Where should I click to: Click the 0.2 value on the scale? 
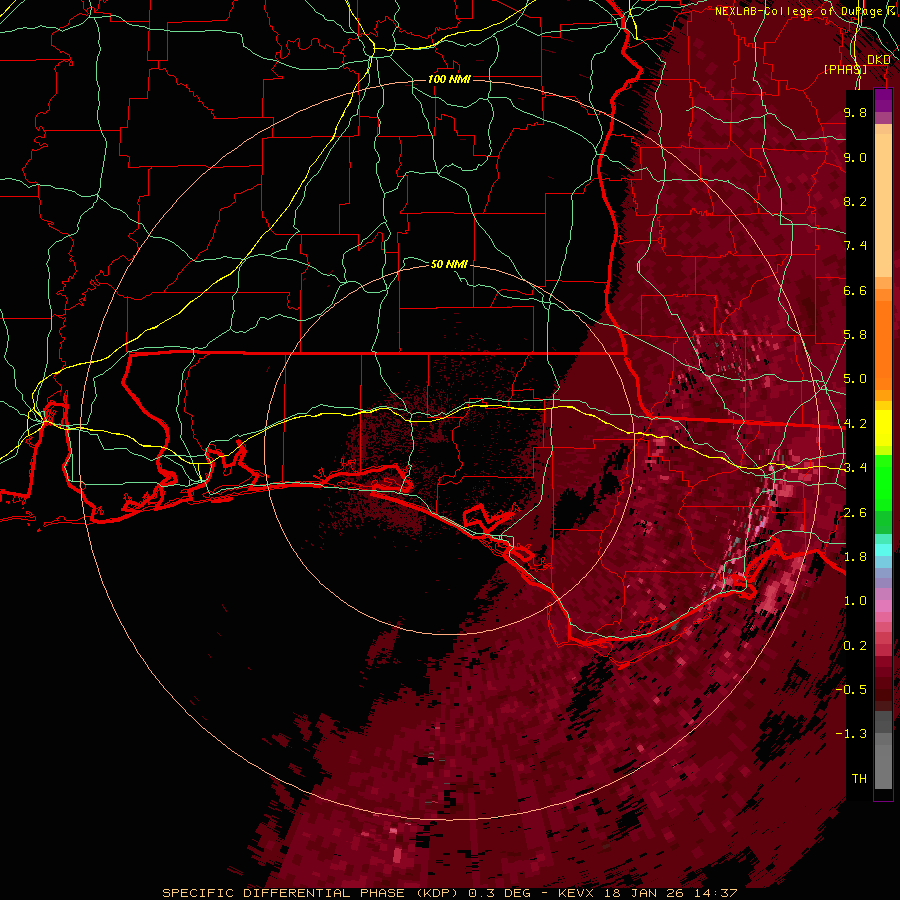click(855, 646)
